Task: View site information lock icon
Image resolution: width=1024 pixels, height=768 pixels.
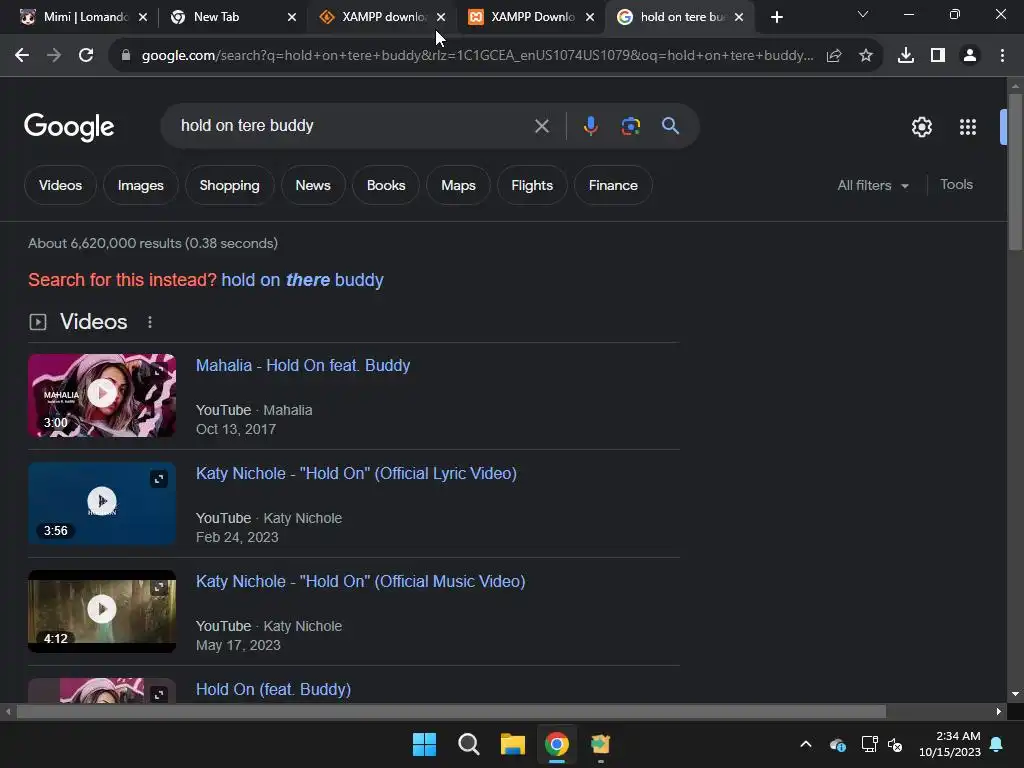Action: click(x=125, y=56)
